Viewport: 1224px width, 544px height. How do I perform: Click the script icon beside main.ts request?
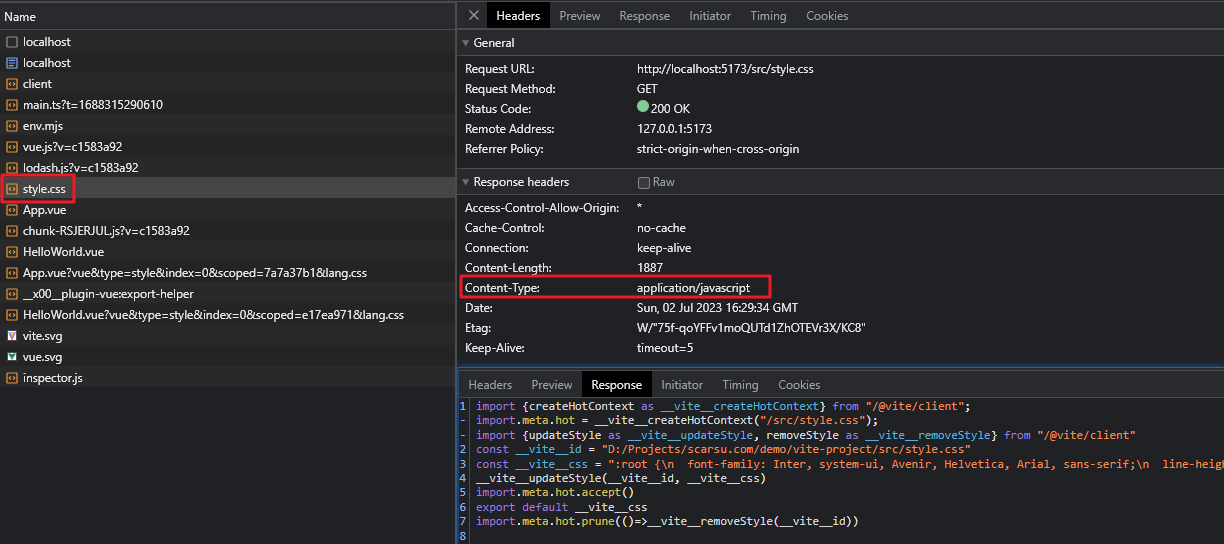(x=12, y=105)
